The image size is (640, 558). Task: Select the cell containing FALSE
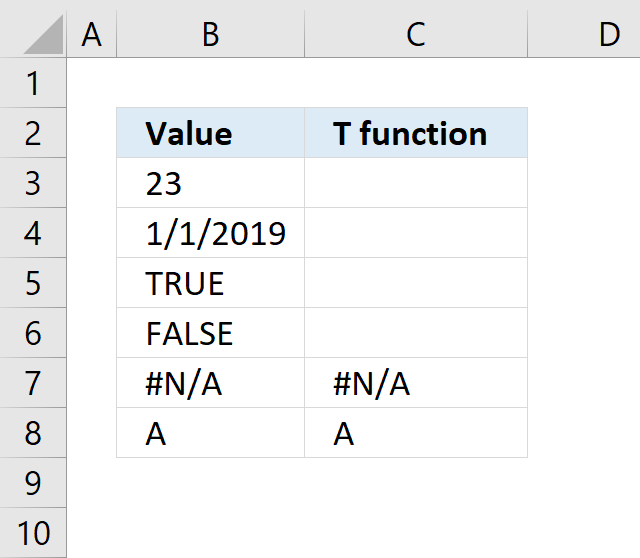[x=211, y=333]
